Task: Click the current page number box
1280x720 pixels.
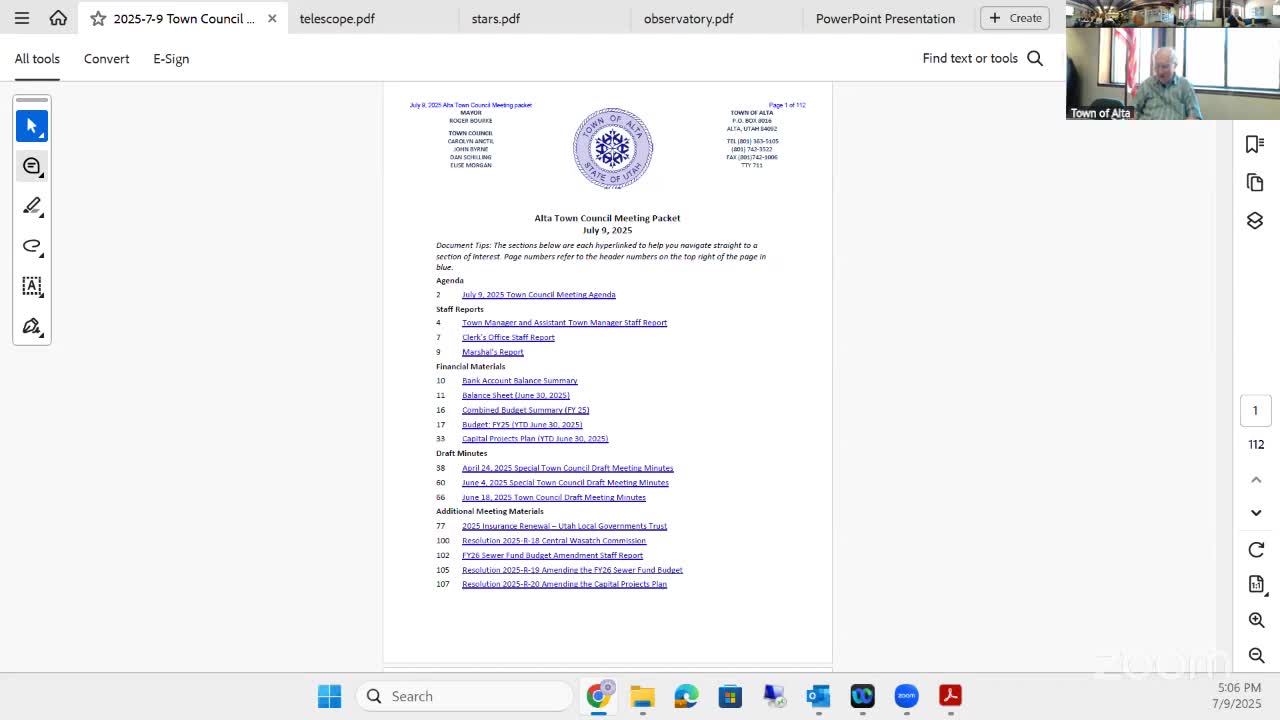Action: click(1256, 410)
